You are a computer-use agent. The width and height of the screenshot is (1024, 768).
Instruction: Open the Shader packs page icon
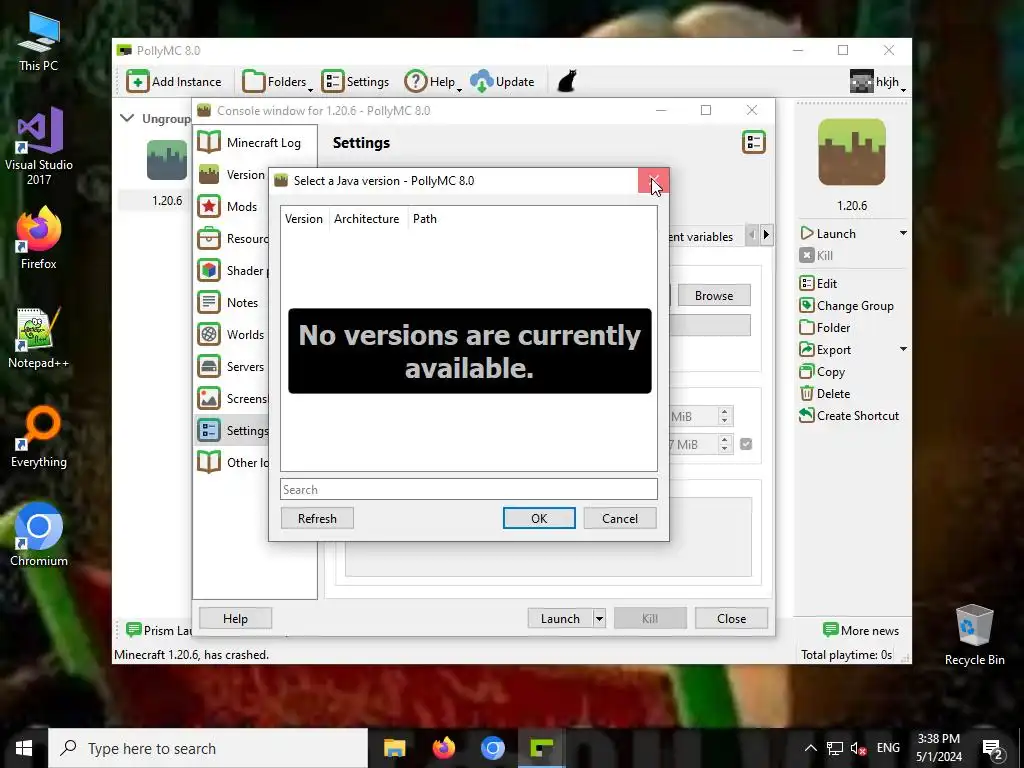(209, 270)
